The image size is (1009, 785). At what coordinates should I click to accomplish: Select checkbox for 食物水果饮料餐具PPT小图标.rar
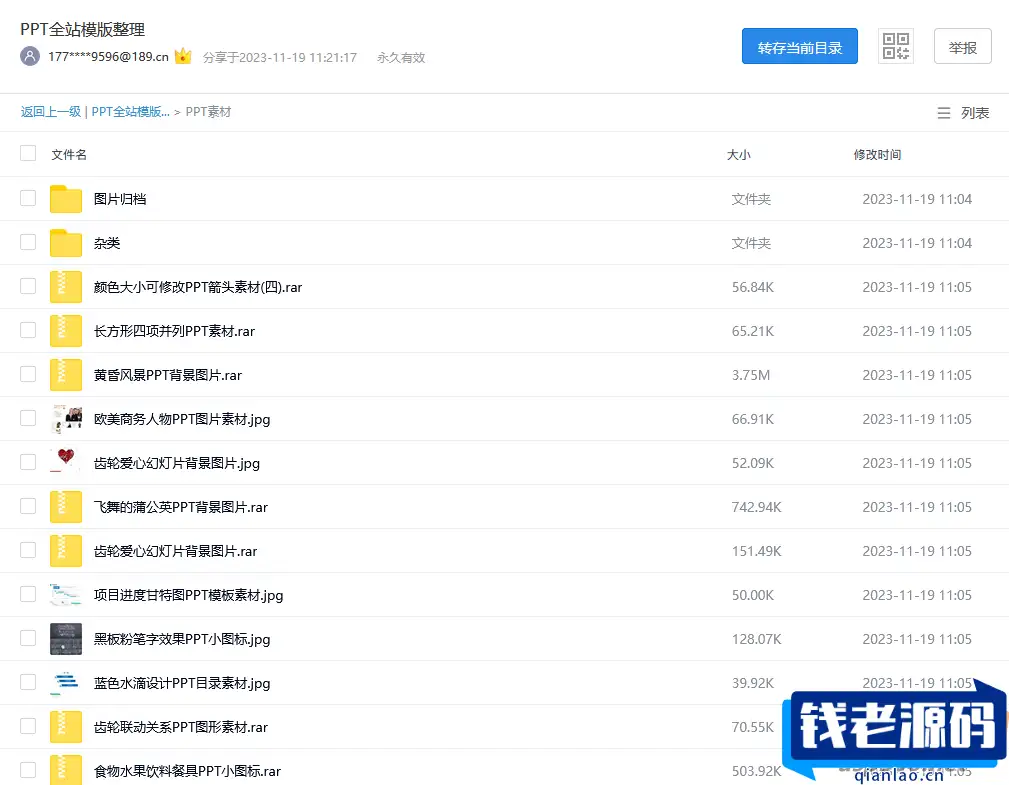28,770
